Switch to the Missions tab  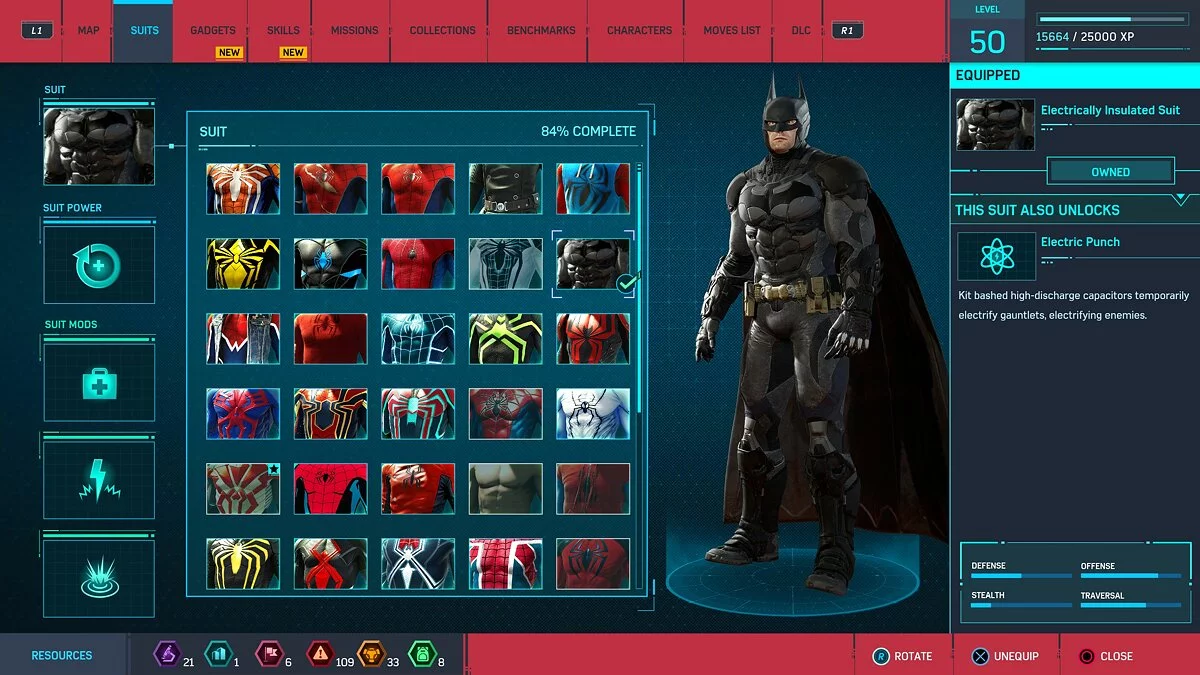point(355,30)
